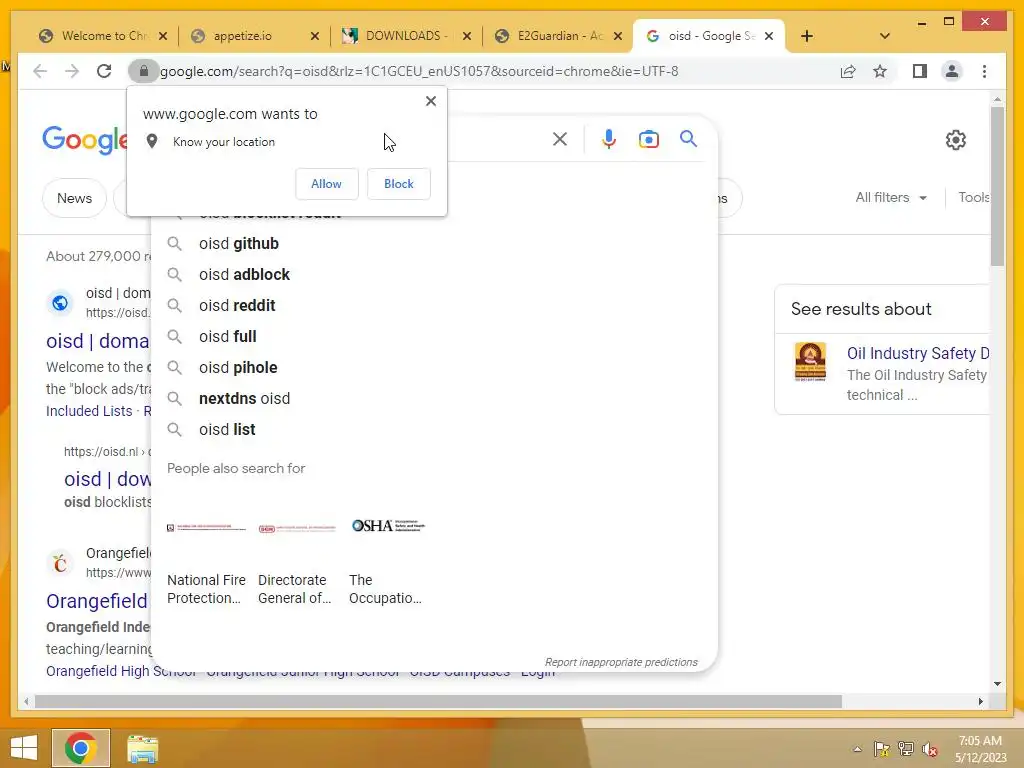Share this page from the address bar
The width and height of the screenshot is (1024, 768).
(848, 71)
